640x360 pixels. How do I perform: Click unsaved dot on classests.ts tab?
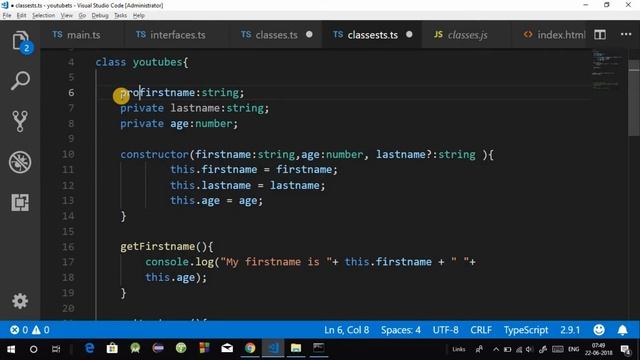click(x=409, y=35)
